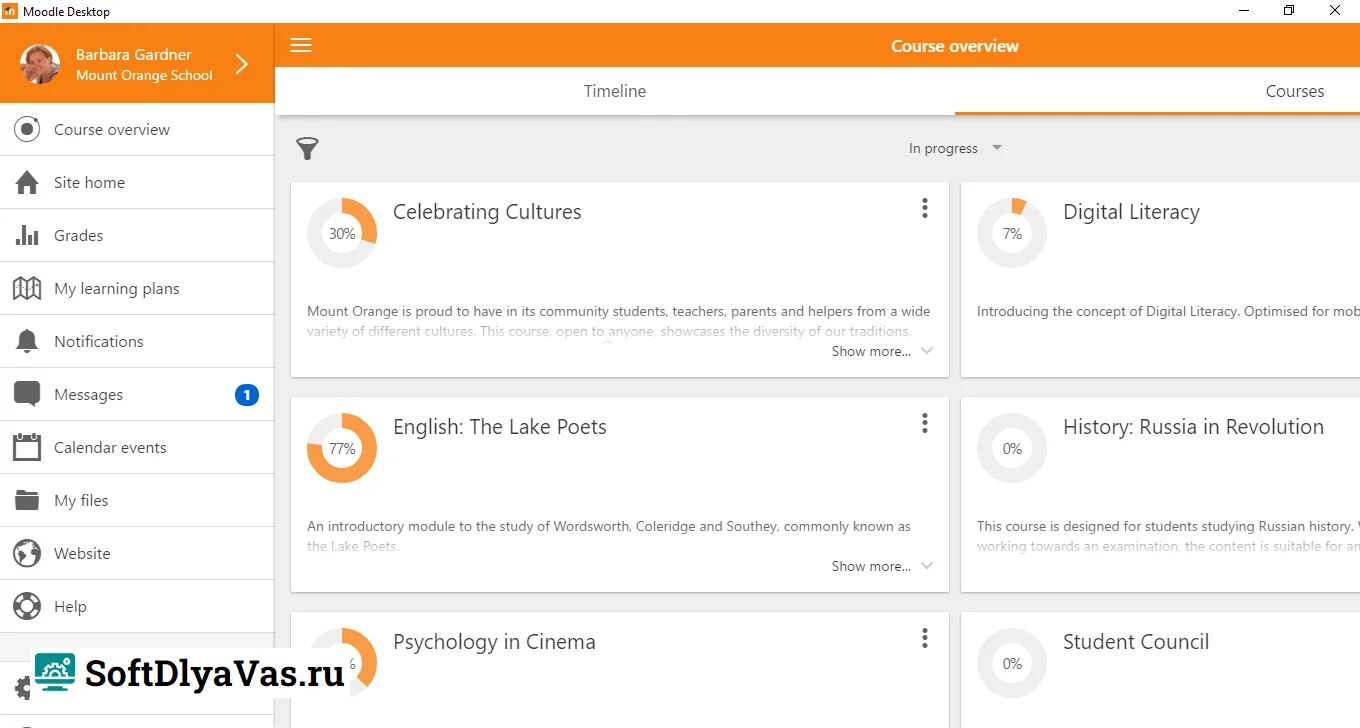Open Barbara Gardner profile chevron

(x=242, y=65)
